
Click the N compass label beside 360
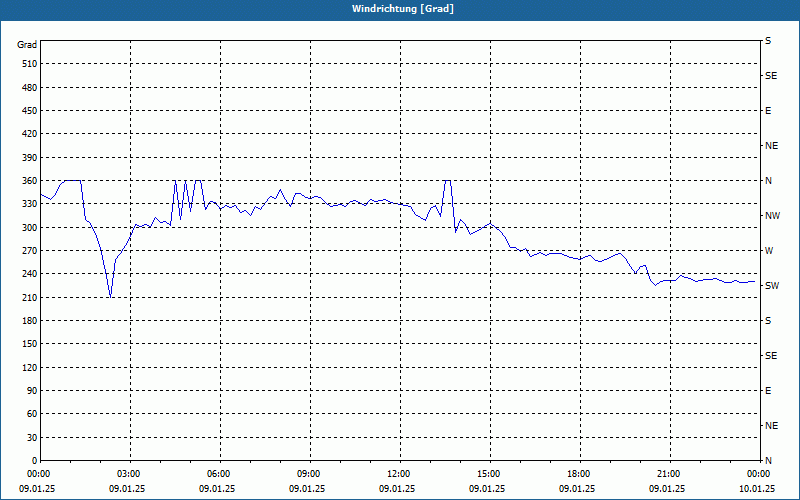click(768, 181)
